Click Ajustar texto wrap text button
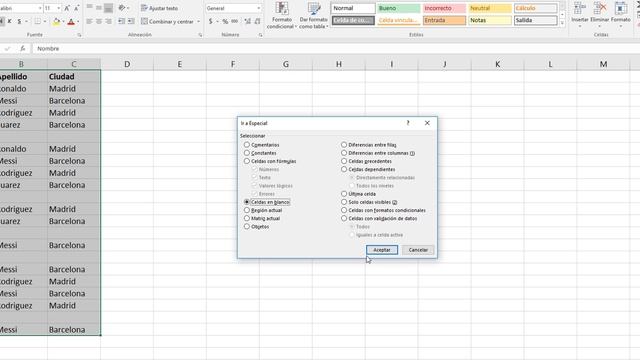 (x=159, y=8)
